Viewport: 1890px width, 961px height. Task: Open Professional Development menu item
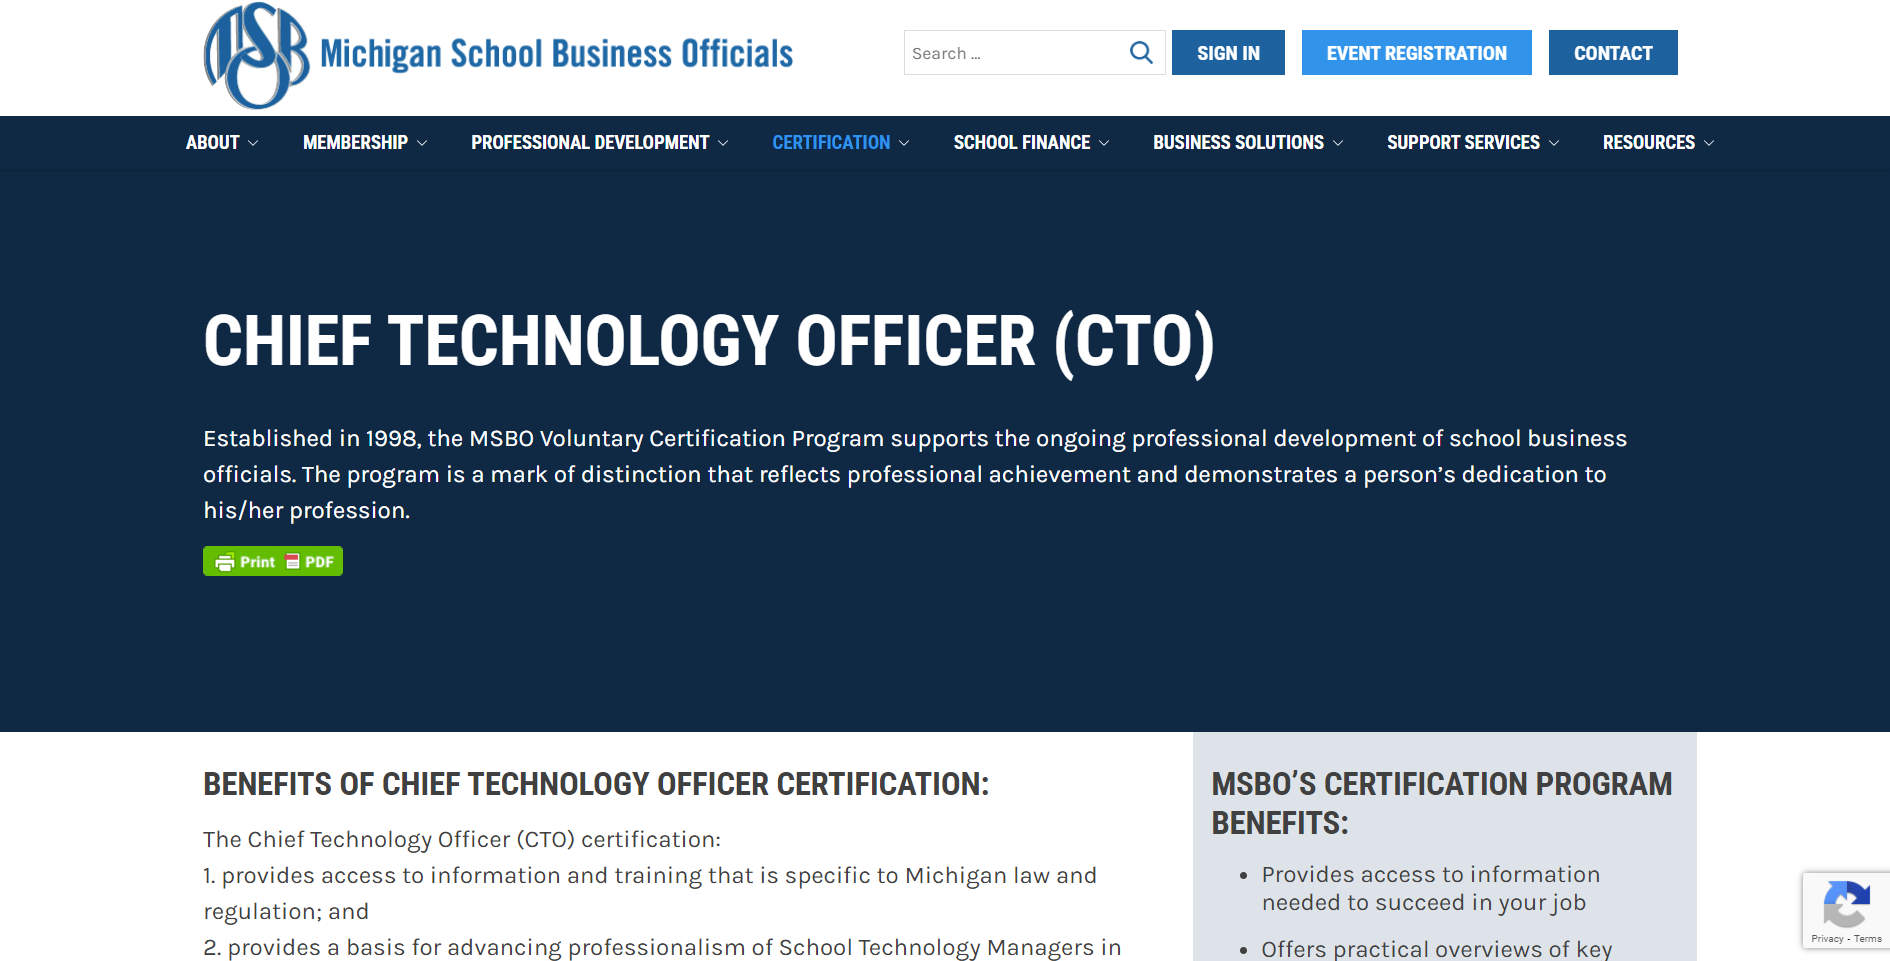[590, 143]
